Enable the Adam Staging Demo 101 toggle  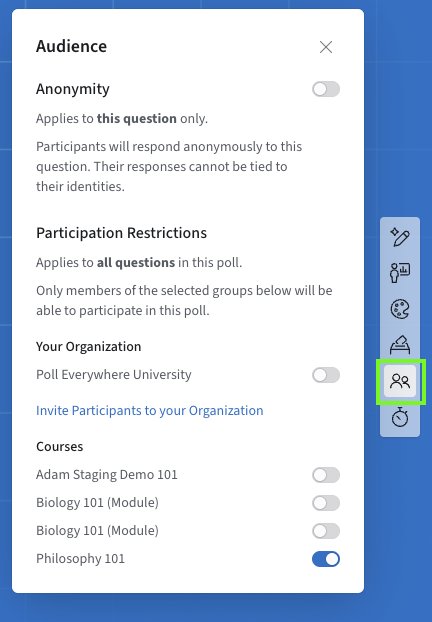tap(326, 475)
